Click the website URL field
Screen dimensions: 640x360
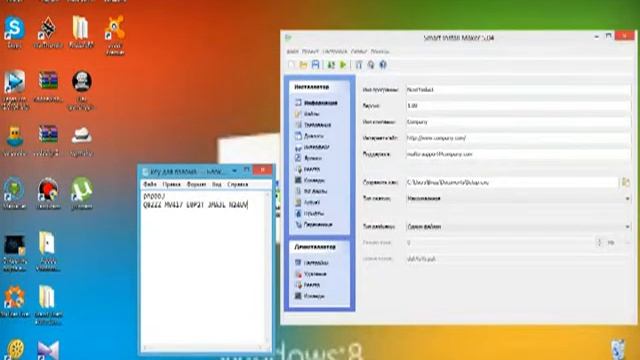(518, 138)
